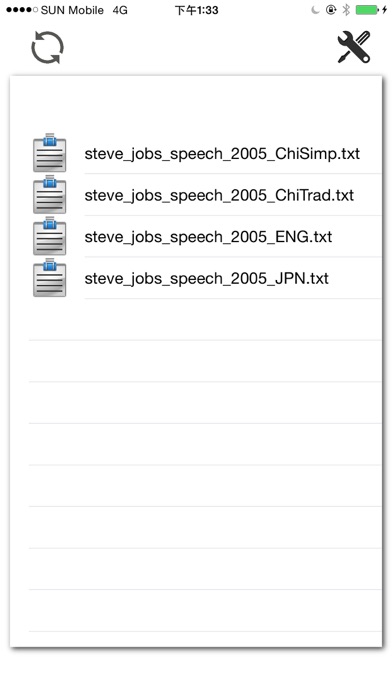Screen dimensions: 392x696
Task: Tap the rotation lock status icon
Action: (x=331, y=10)
